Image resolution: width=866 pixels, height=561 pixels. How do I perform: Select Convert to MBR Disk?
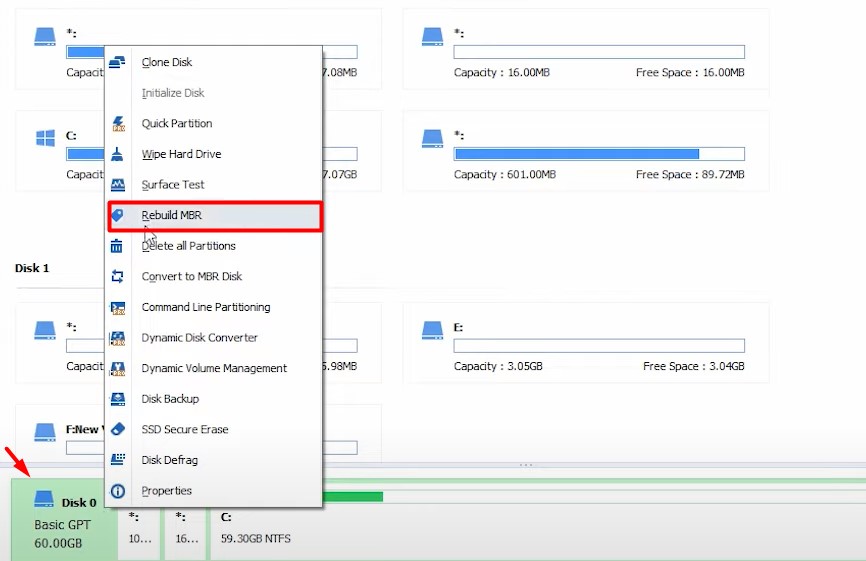[x=215, y=276]
